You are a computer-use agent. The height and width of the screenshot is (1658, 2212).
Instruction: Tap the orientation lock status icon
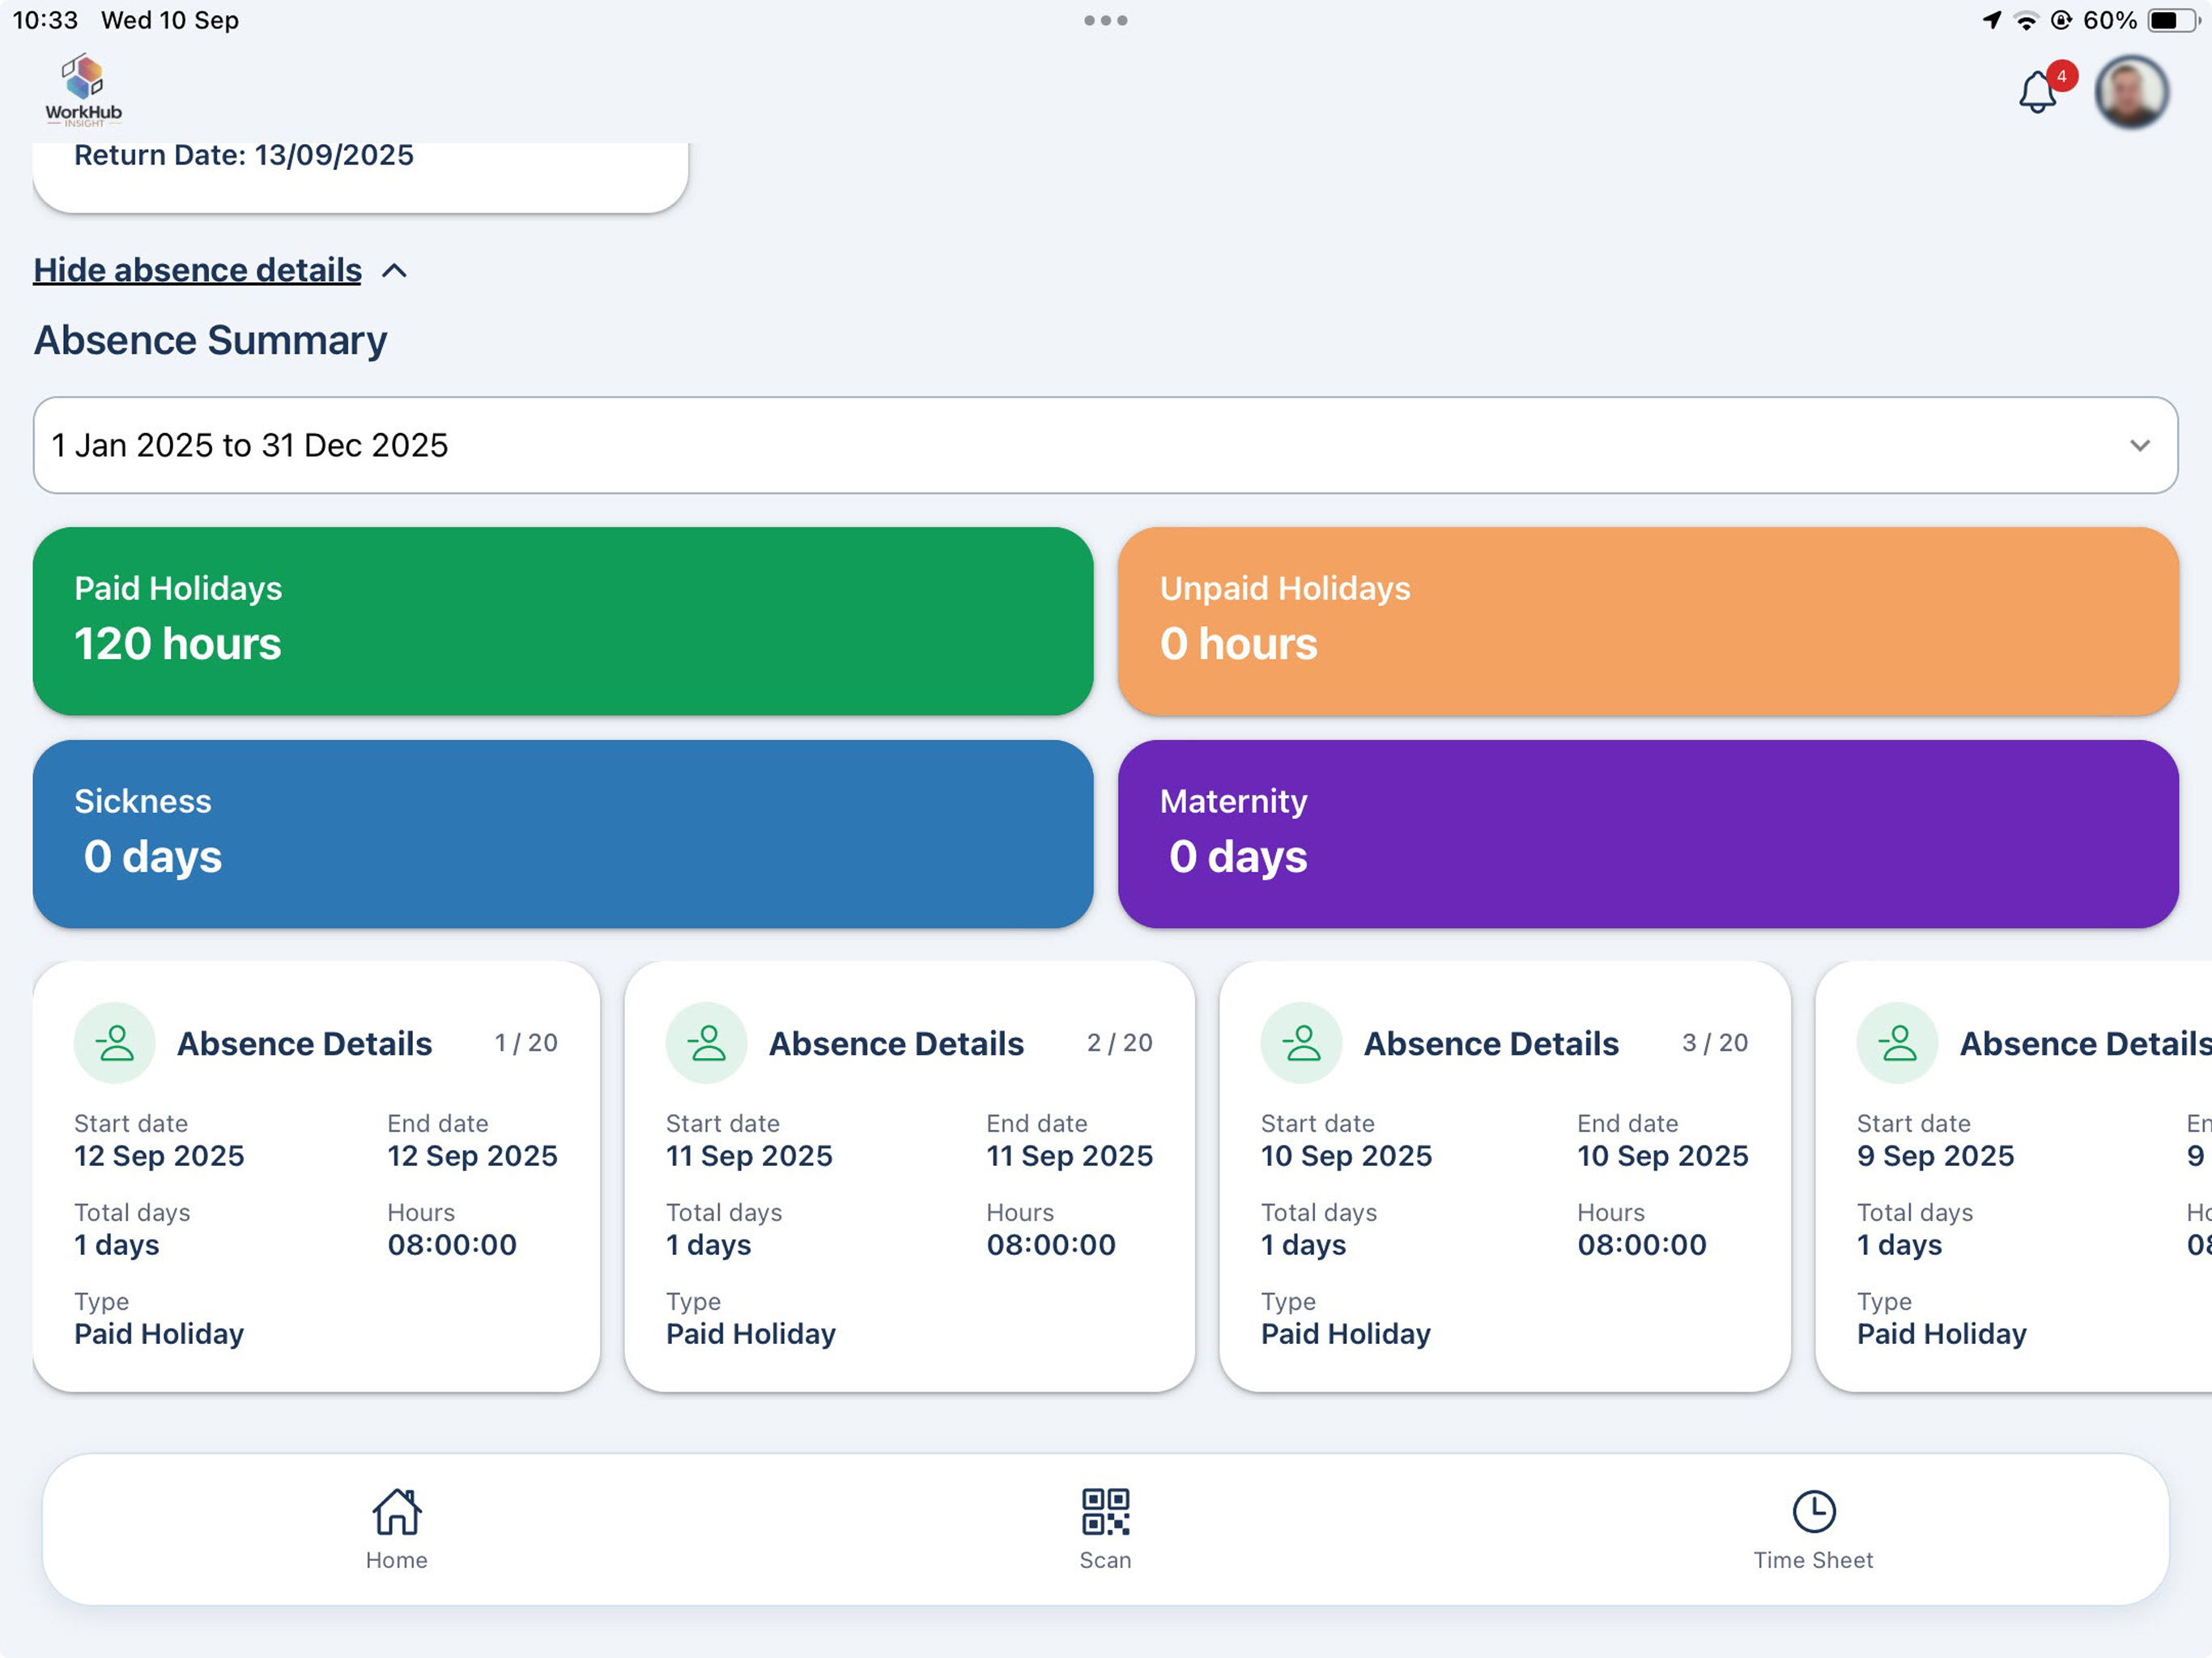(2060, 20)
